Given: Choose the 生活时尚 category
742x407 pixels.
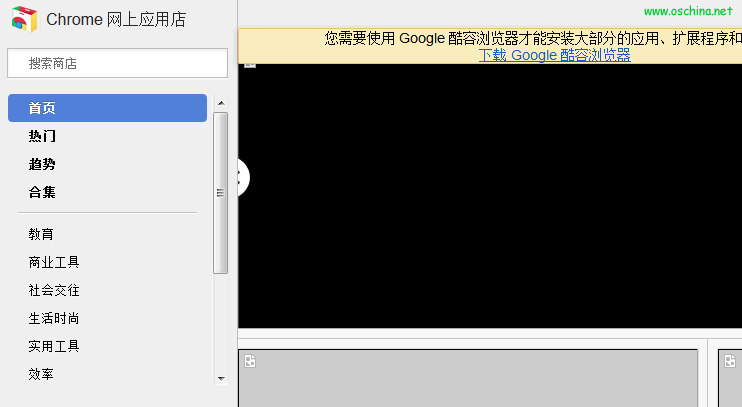Looking at the screenshot, I should click(54, 318).
